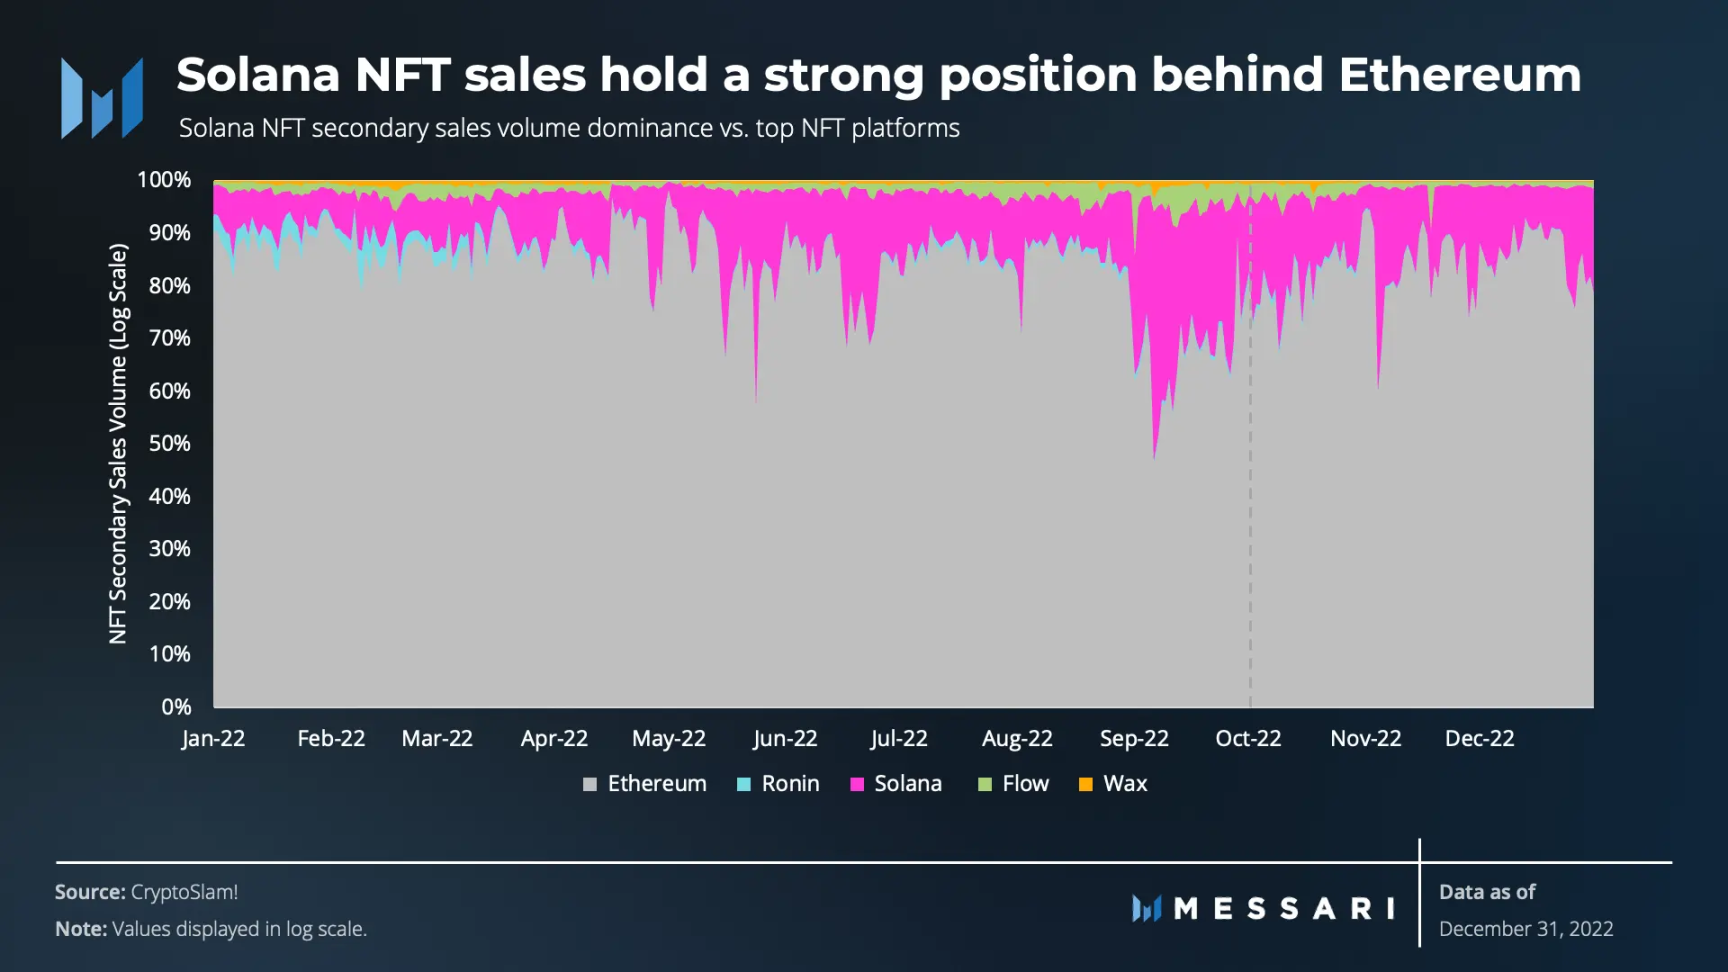Click the Jan-22 x-axis label

pyautogui.click(x=213, y=739)
